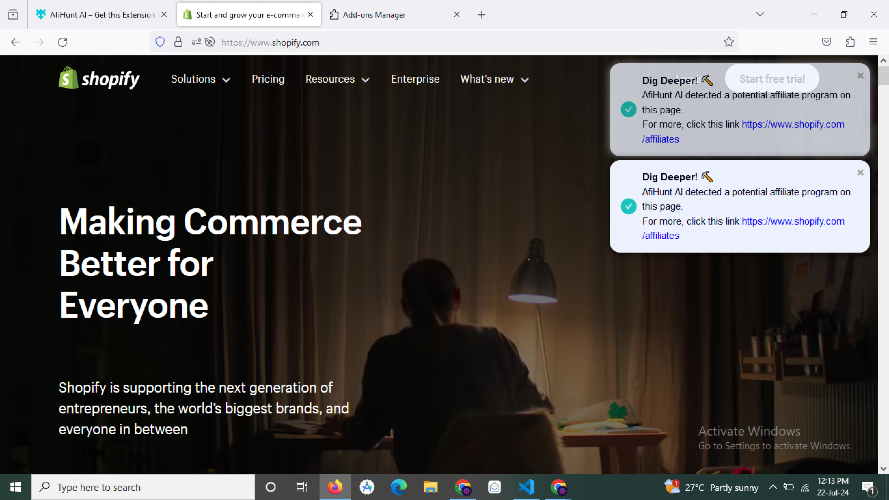The width and height of the screenshot is (889, 500).
Task: Click the page vertical scrollbar
Action: tap(883, 264)
